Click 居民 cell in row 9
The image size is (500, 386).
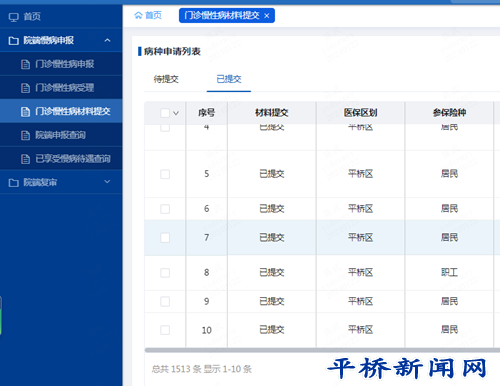point(449,301)
